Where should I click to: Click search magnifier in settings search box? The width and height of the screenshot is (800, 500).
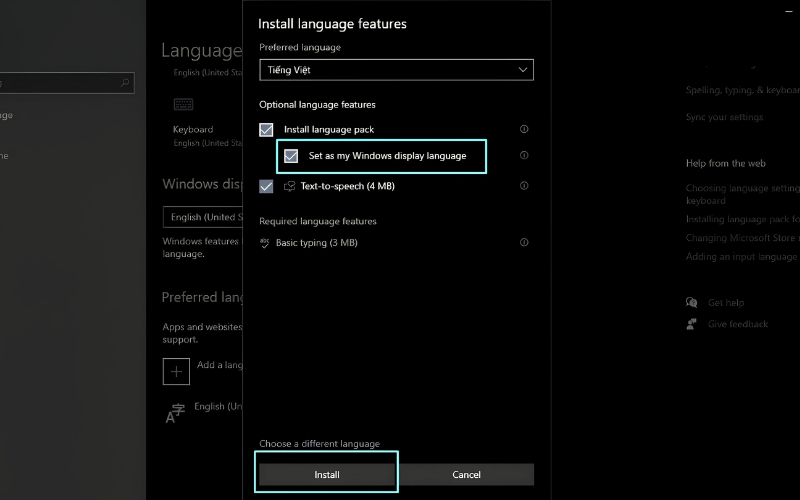click(124, 83)
